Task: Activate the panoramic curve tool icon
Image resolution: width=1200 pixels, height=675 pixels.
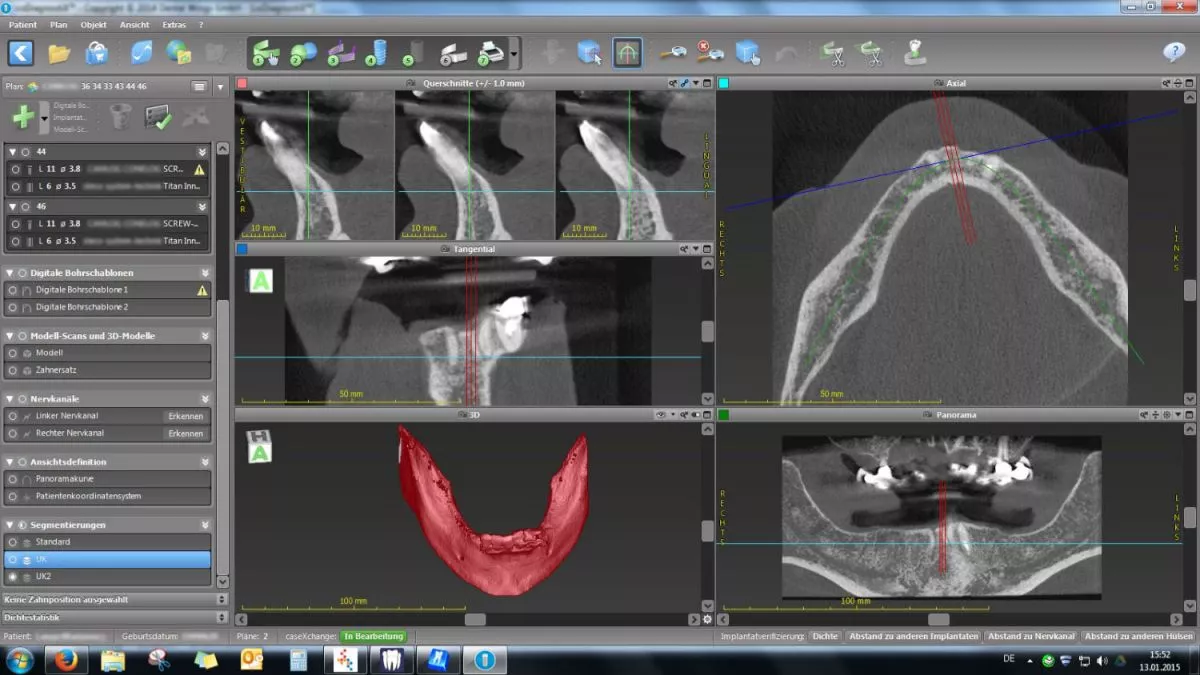Action: click(x=627, y=53)
